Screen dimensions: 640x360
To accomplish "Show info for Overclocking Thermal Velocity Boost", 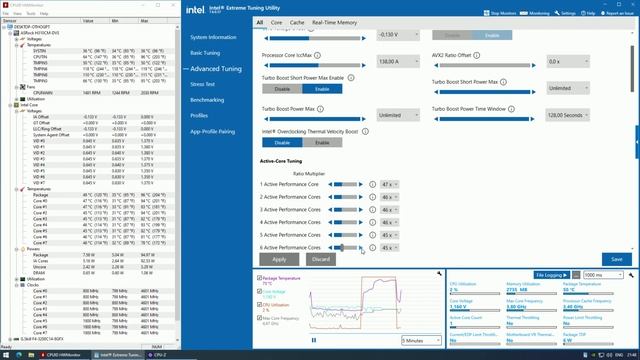I will click(x=365, y=131).
